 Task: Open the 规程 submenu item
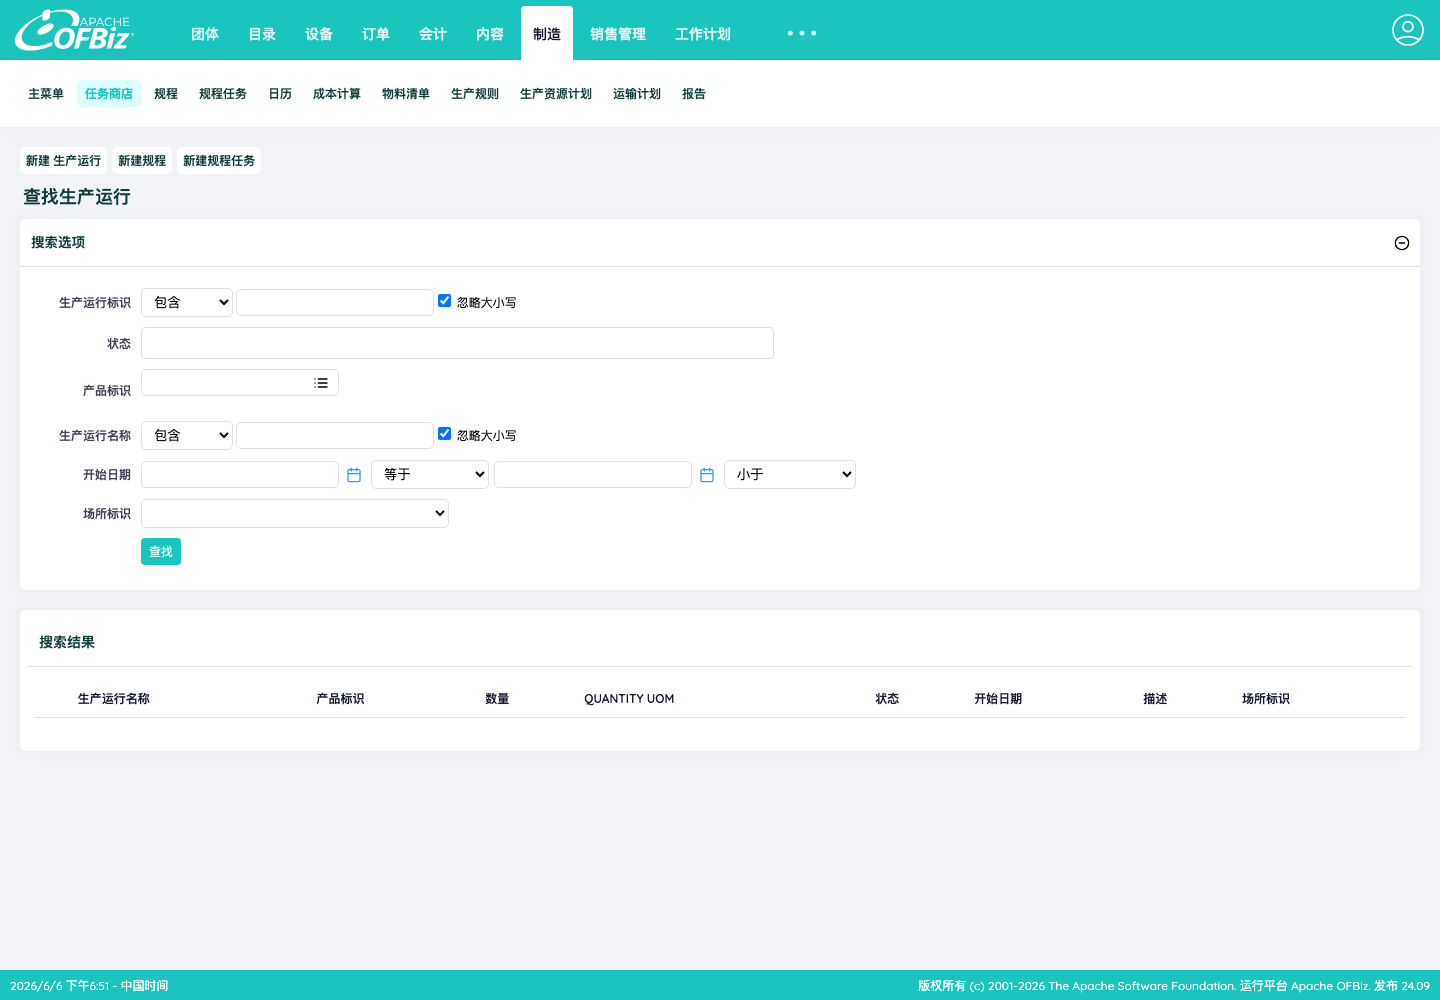[166, 94]
